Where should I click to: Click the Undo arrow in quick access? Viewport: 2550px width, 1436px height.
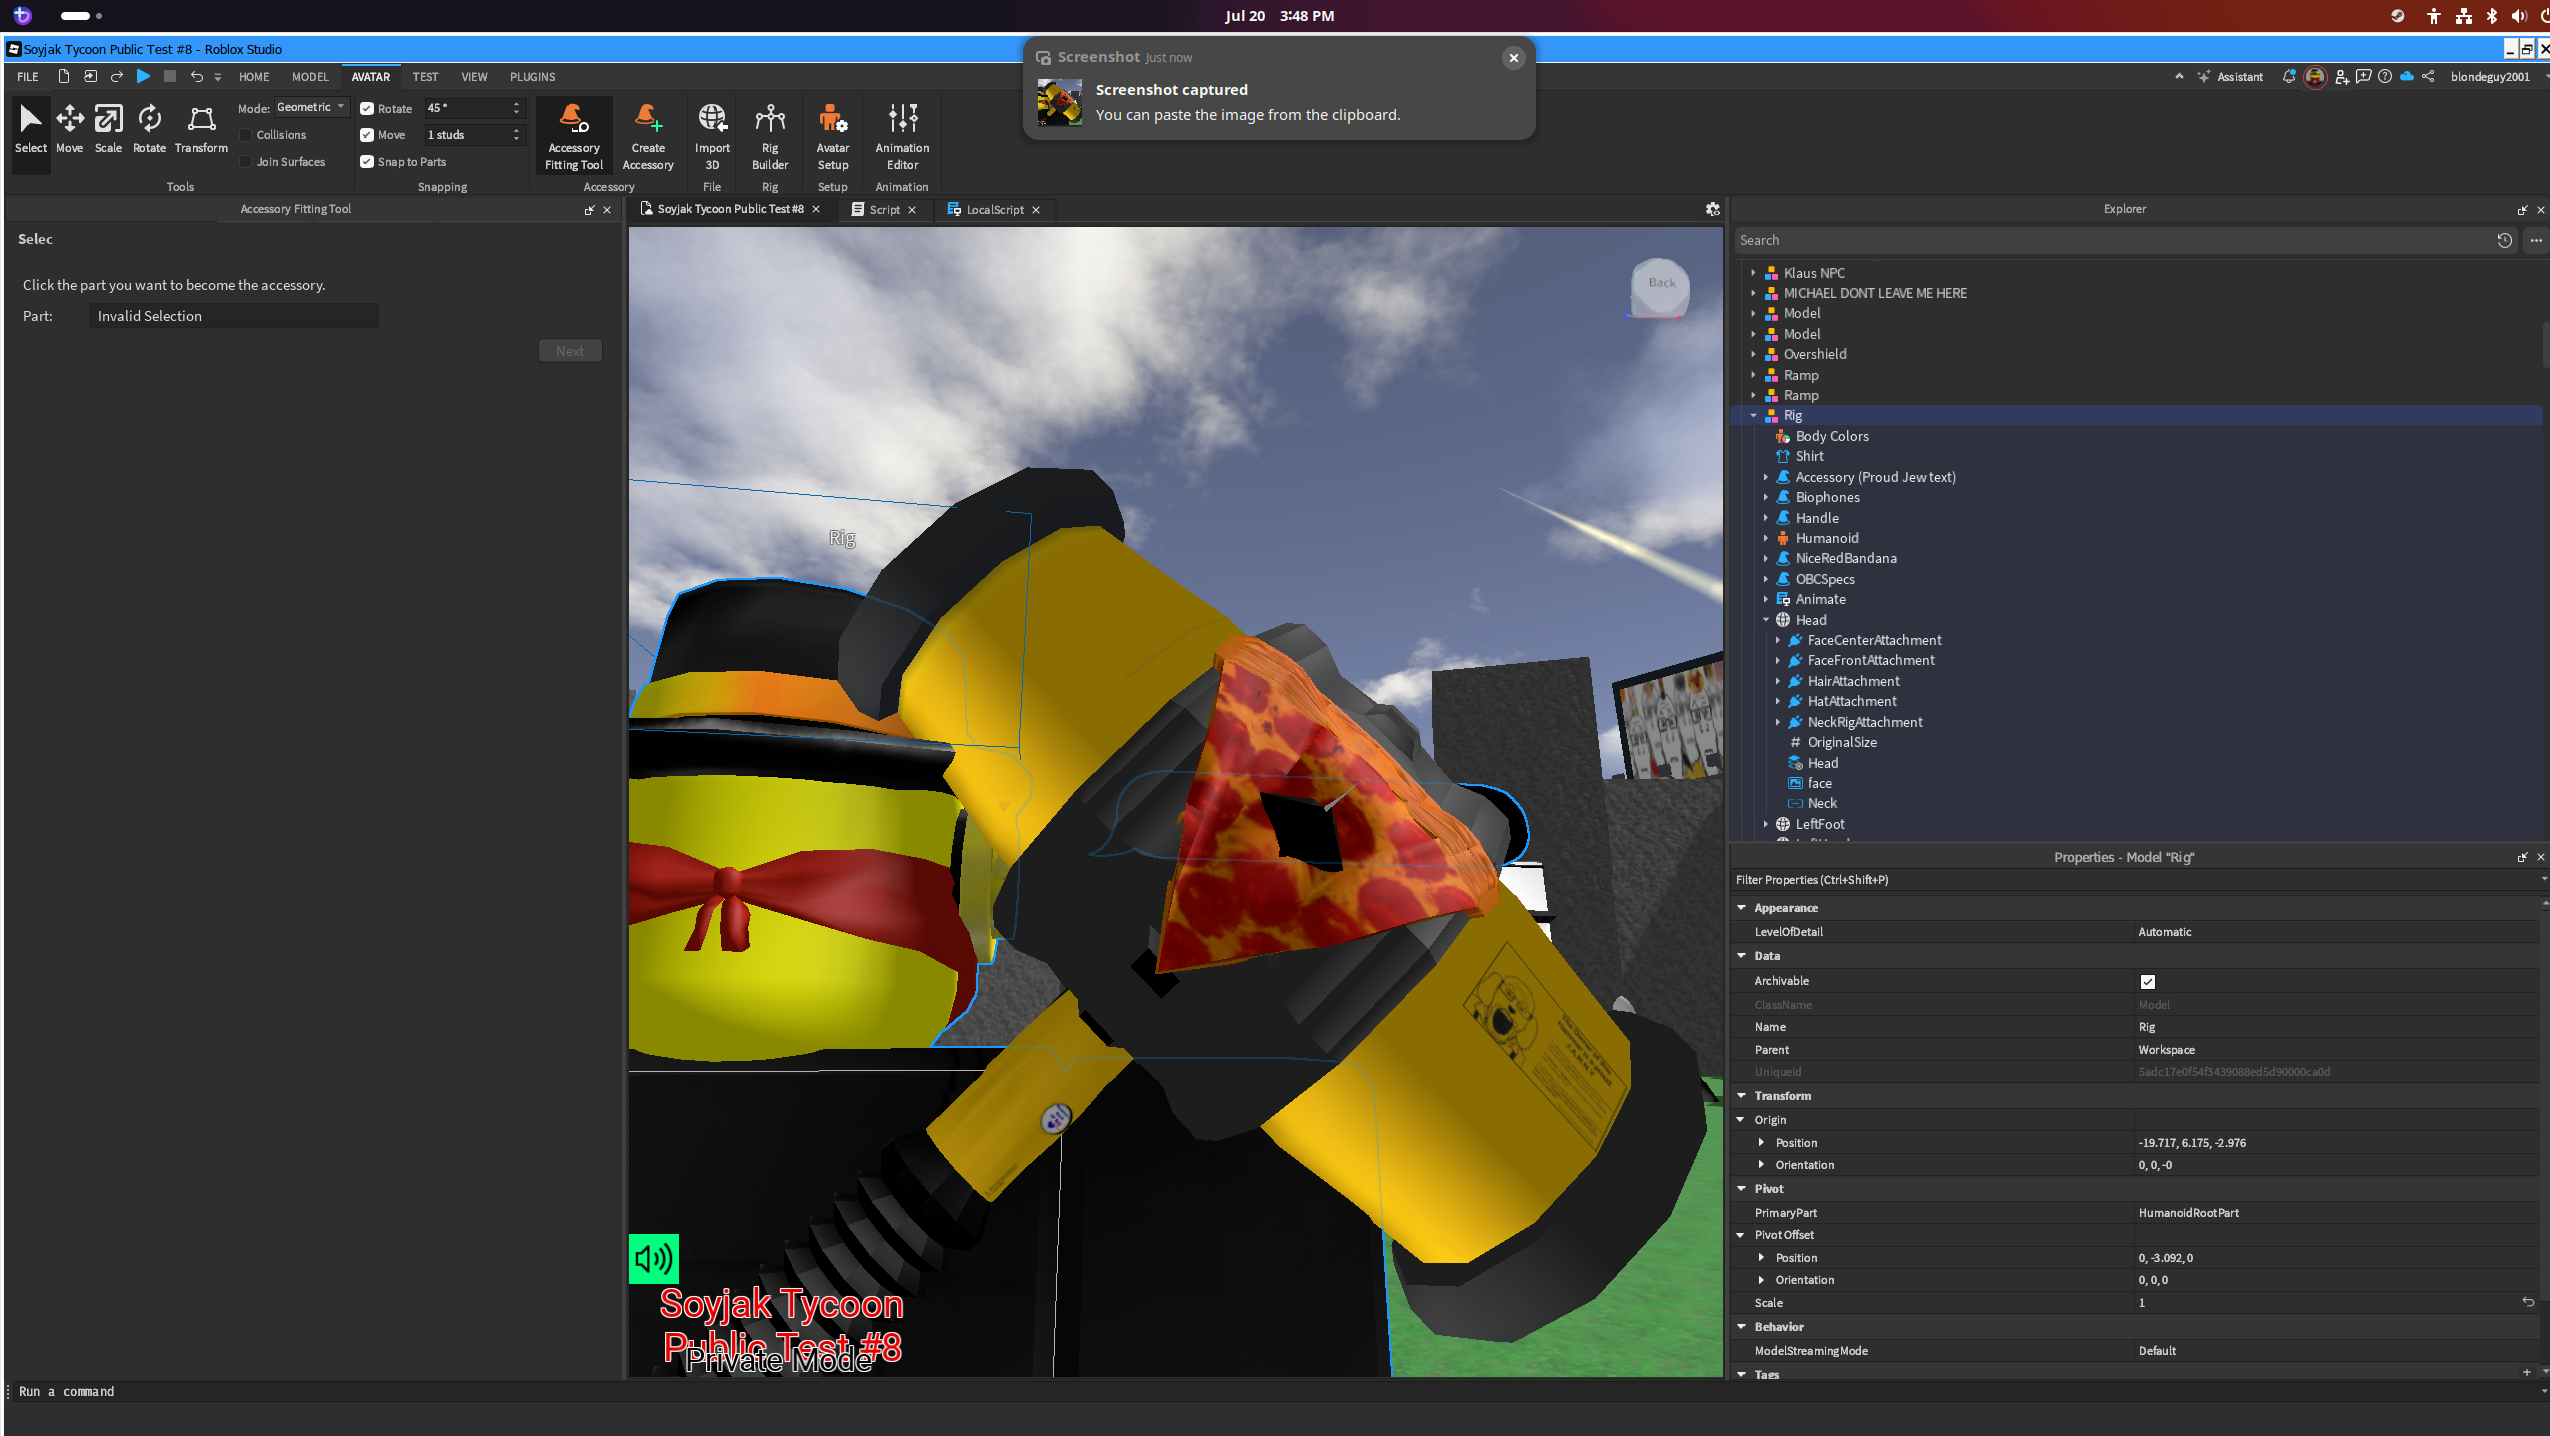[x=196, y=76]
